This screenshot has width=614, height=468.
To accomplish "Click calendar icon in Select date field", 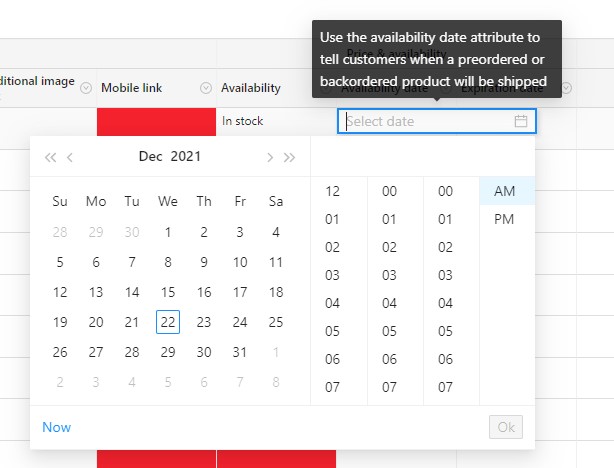I will point(520,121).
